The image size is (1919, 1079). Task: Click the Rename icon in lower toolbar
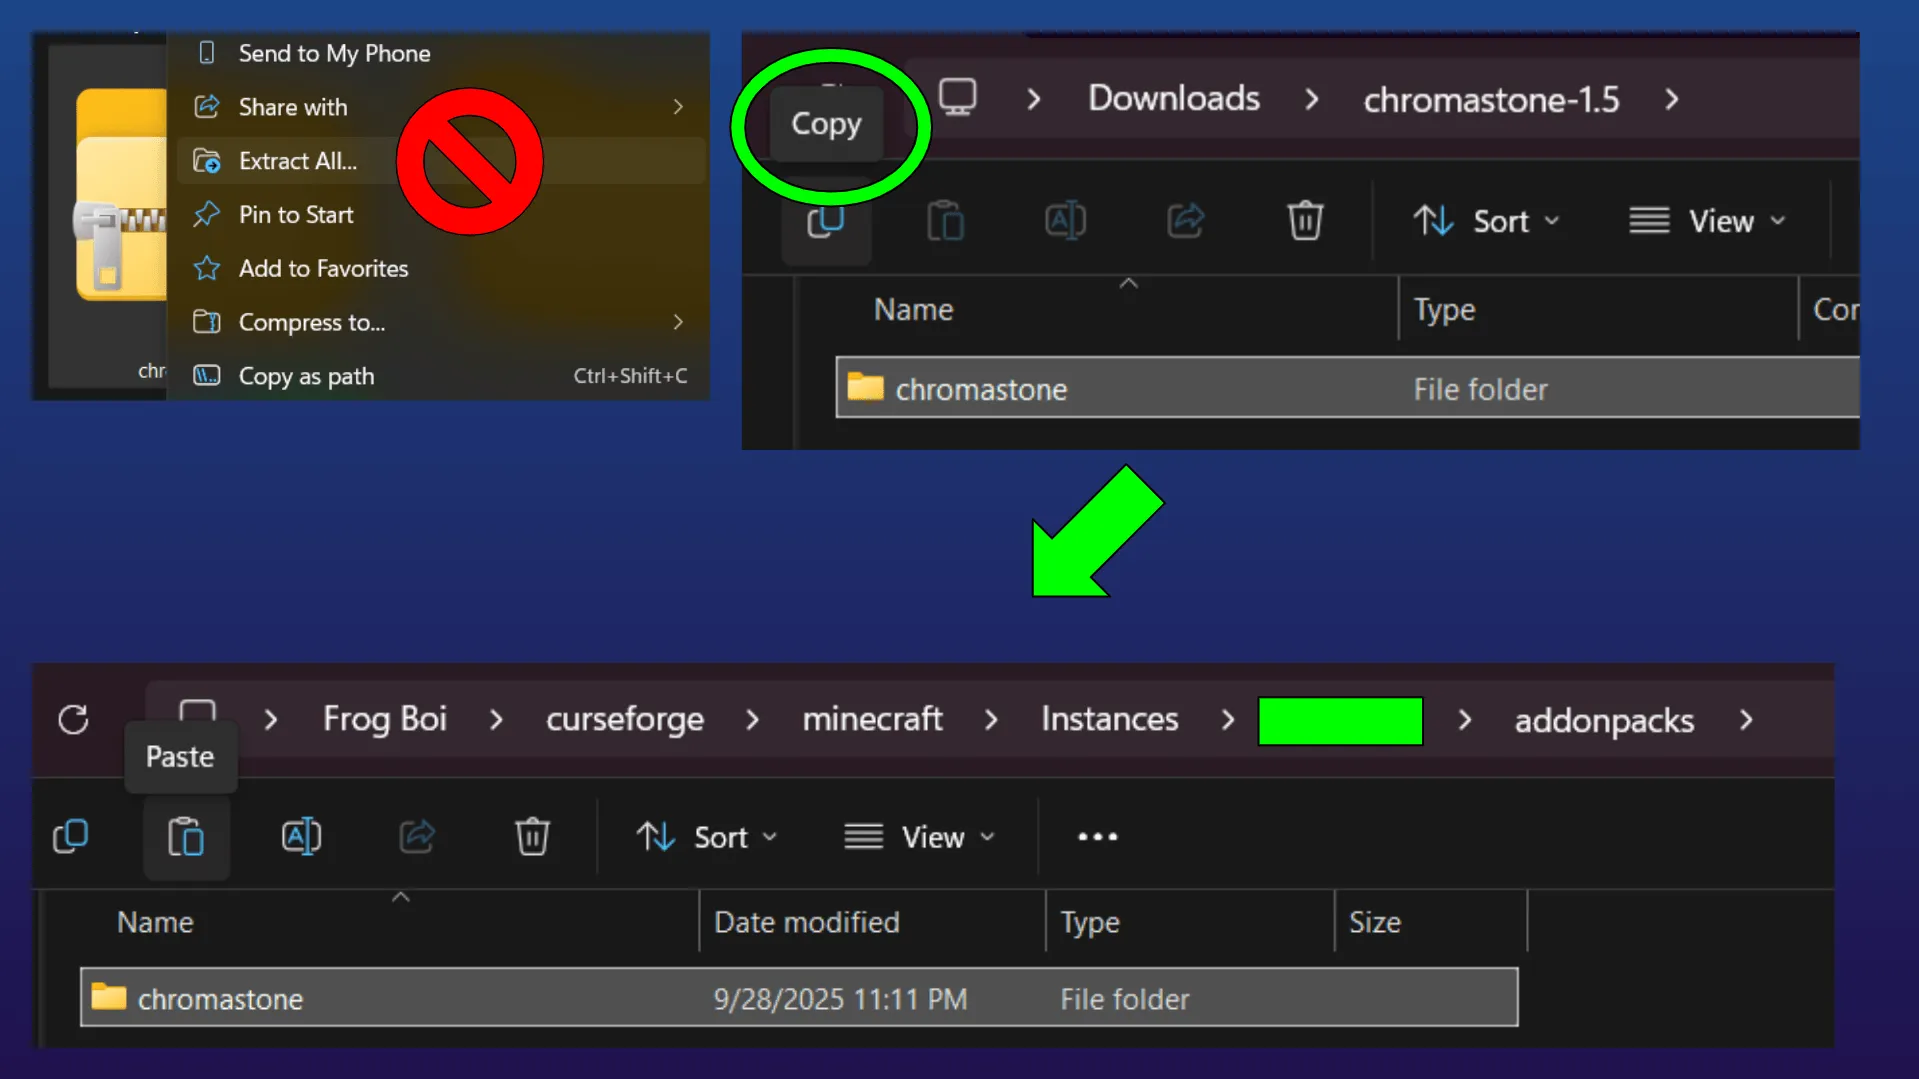click(x=301, y=837)
